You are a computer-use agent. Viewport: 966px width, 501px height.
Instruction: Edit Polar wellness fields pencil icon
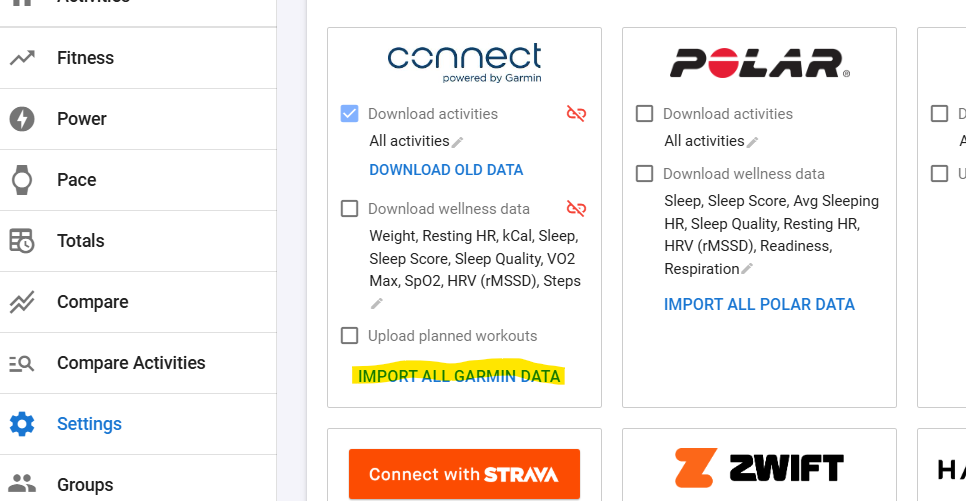(x=747, y=269)
